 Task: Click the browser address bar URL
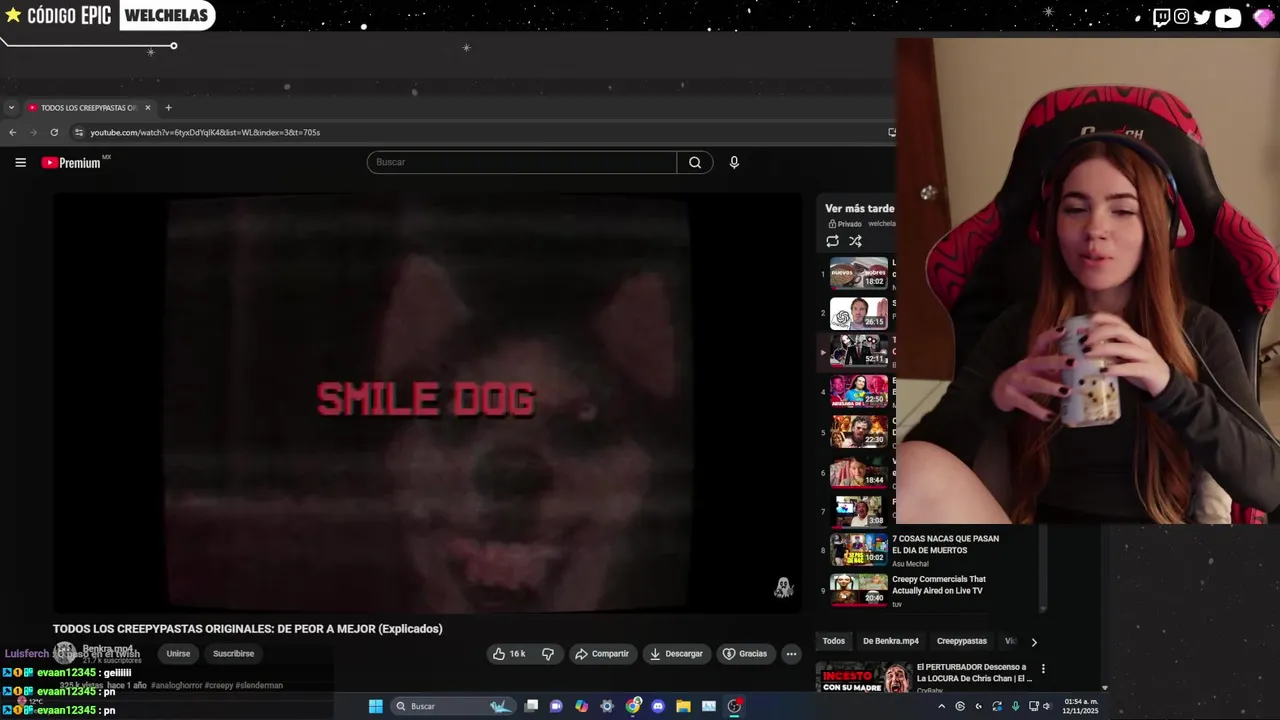[x=205, y=132]
